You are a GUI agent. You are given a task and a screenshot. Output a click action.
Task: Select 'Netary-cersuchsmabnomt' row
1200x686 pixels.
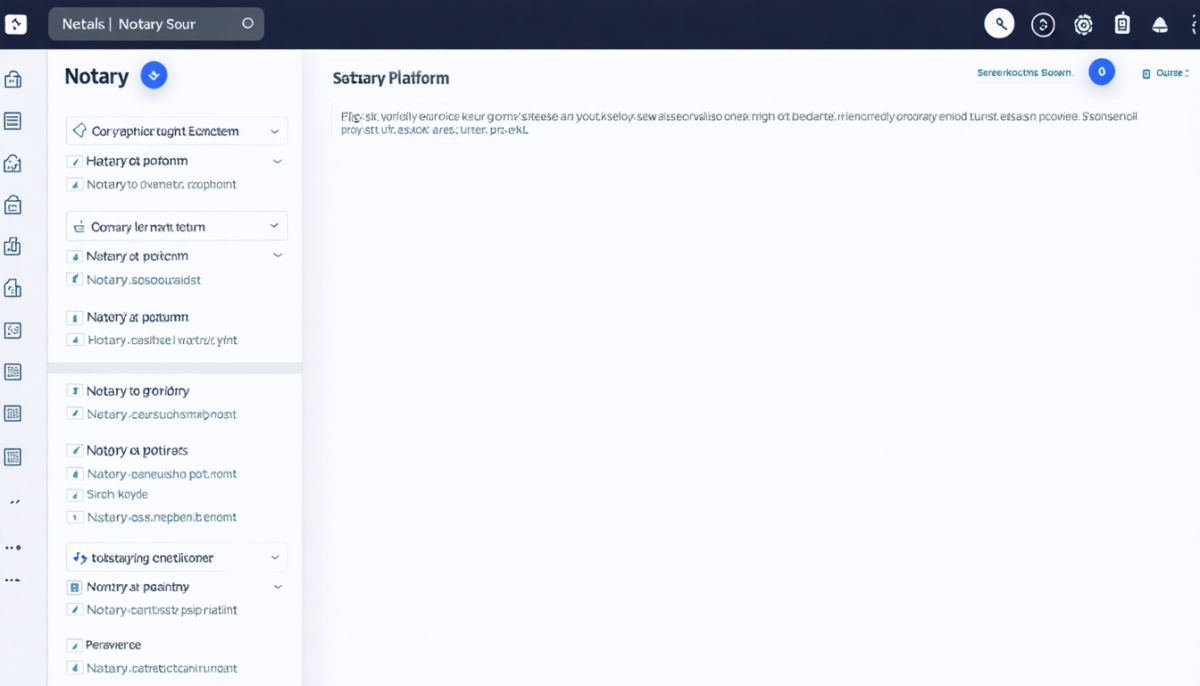(x=161, y=414)
